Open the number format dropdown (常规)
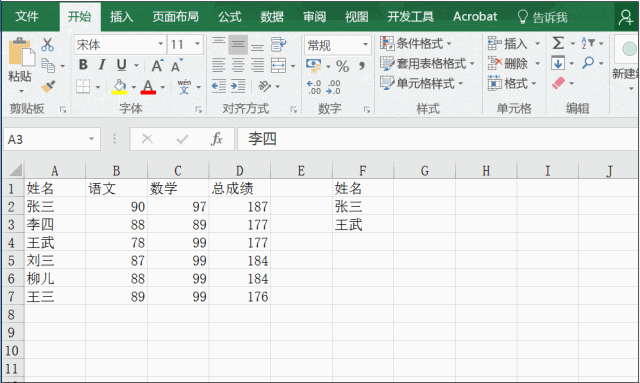 365,45
